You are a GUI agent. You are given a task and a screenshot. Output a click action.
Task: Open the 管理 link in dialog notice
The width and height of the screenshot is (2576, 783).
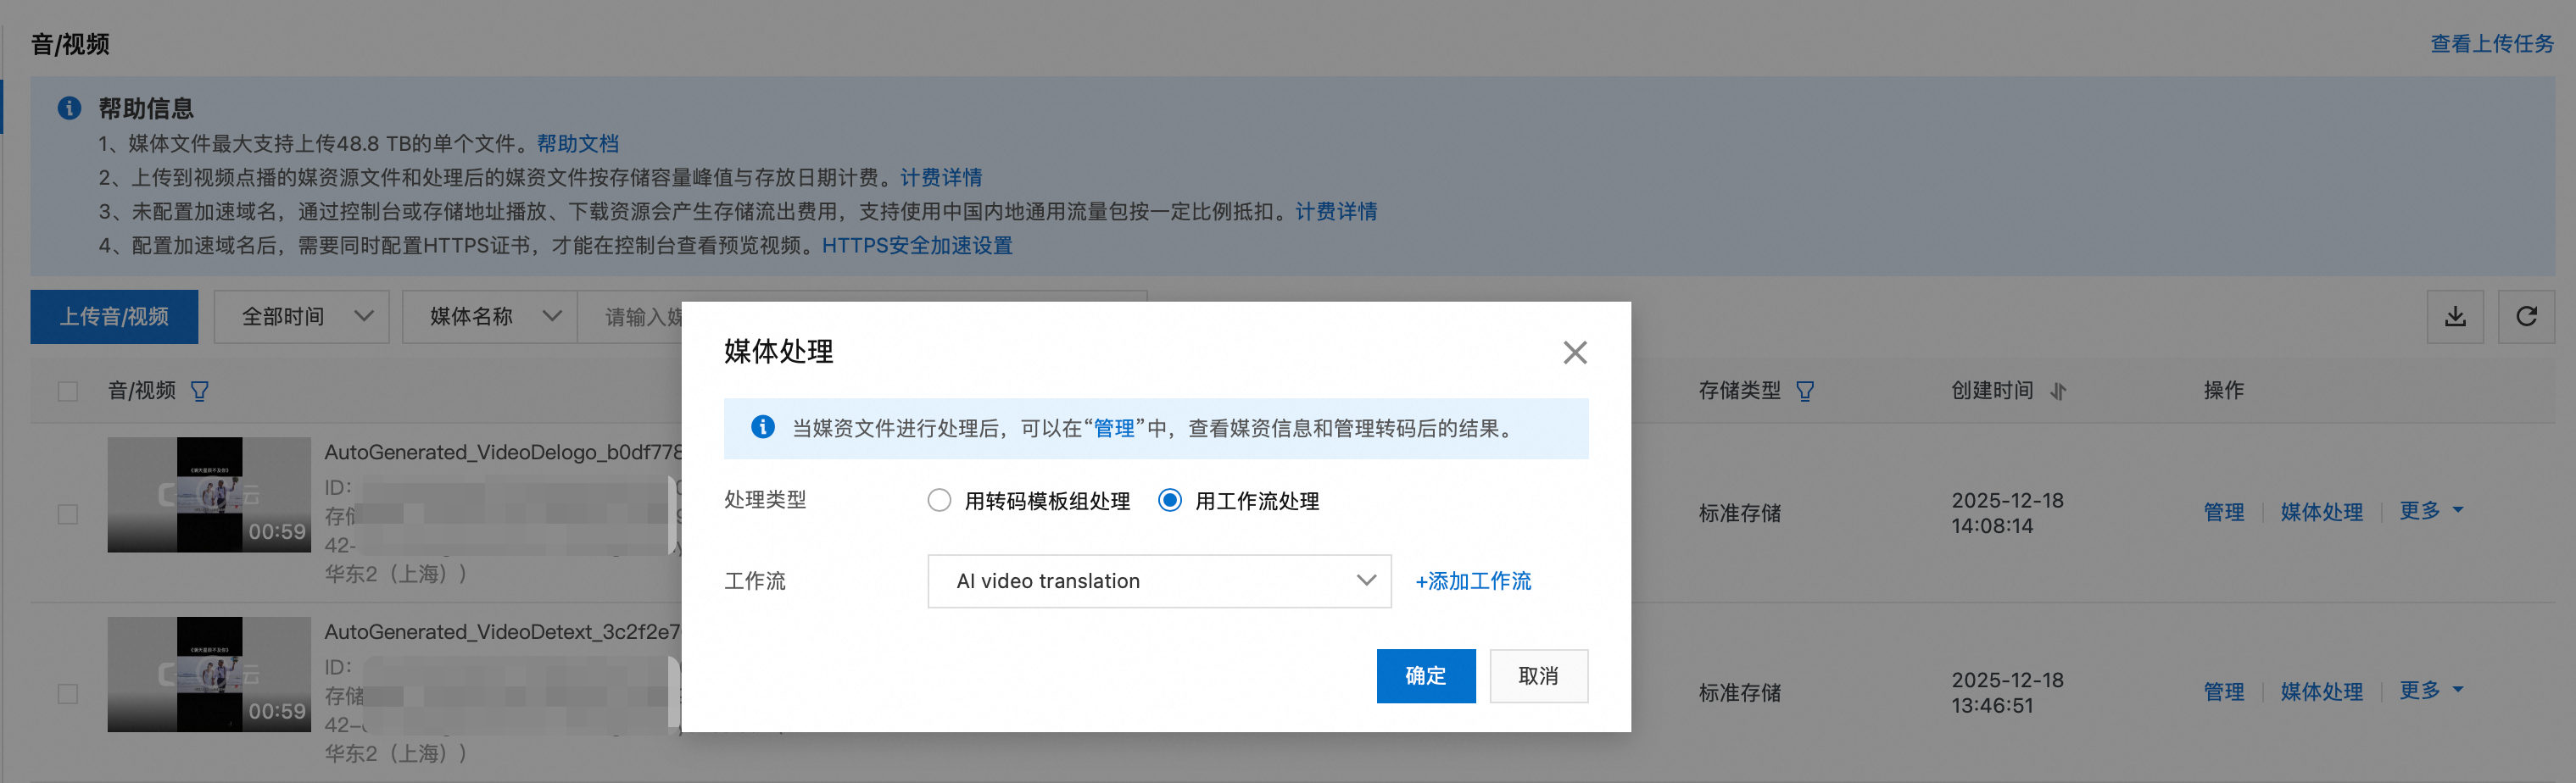pyautogui.click(x=1114, y=429)
